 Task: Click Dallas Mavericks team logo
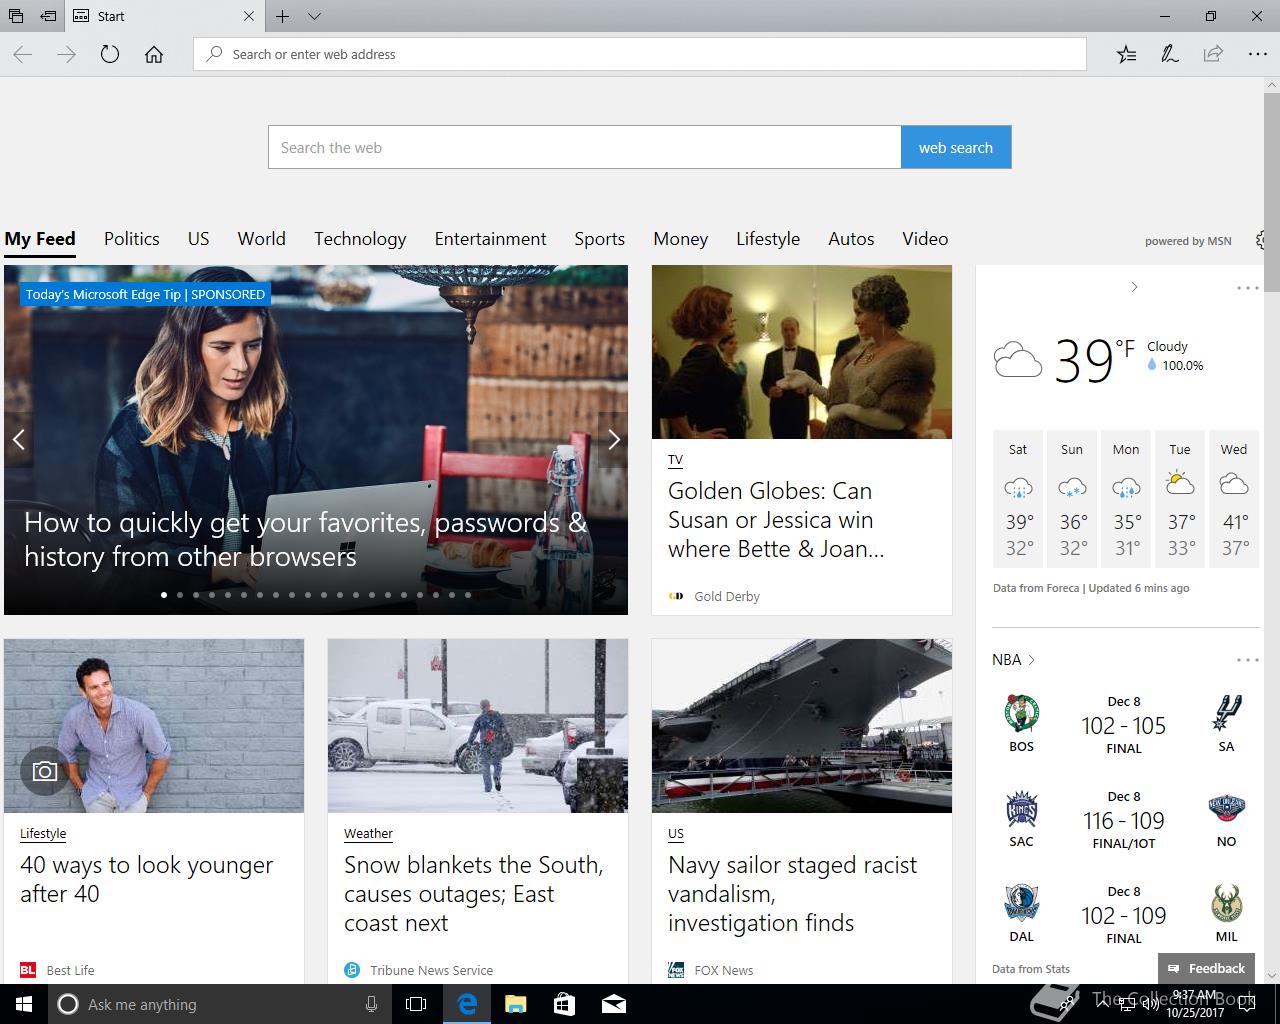coord(1021,904)
